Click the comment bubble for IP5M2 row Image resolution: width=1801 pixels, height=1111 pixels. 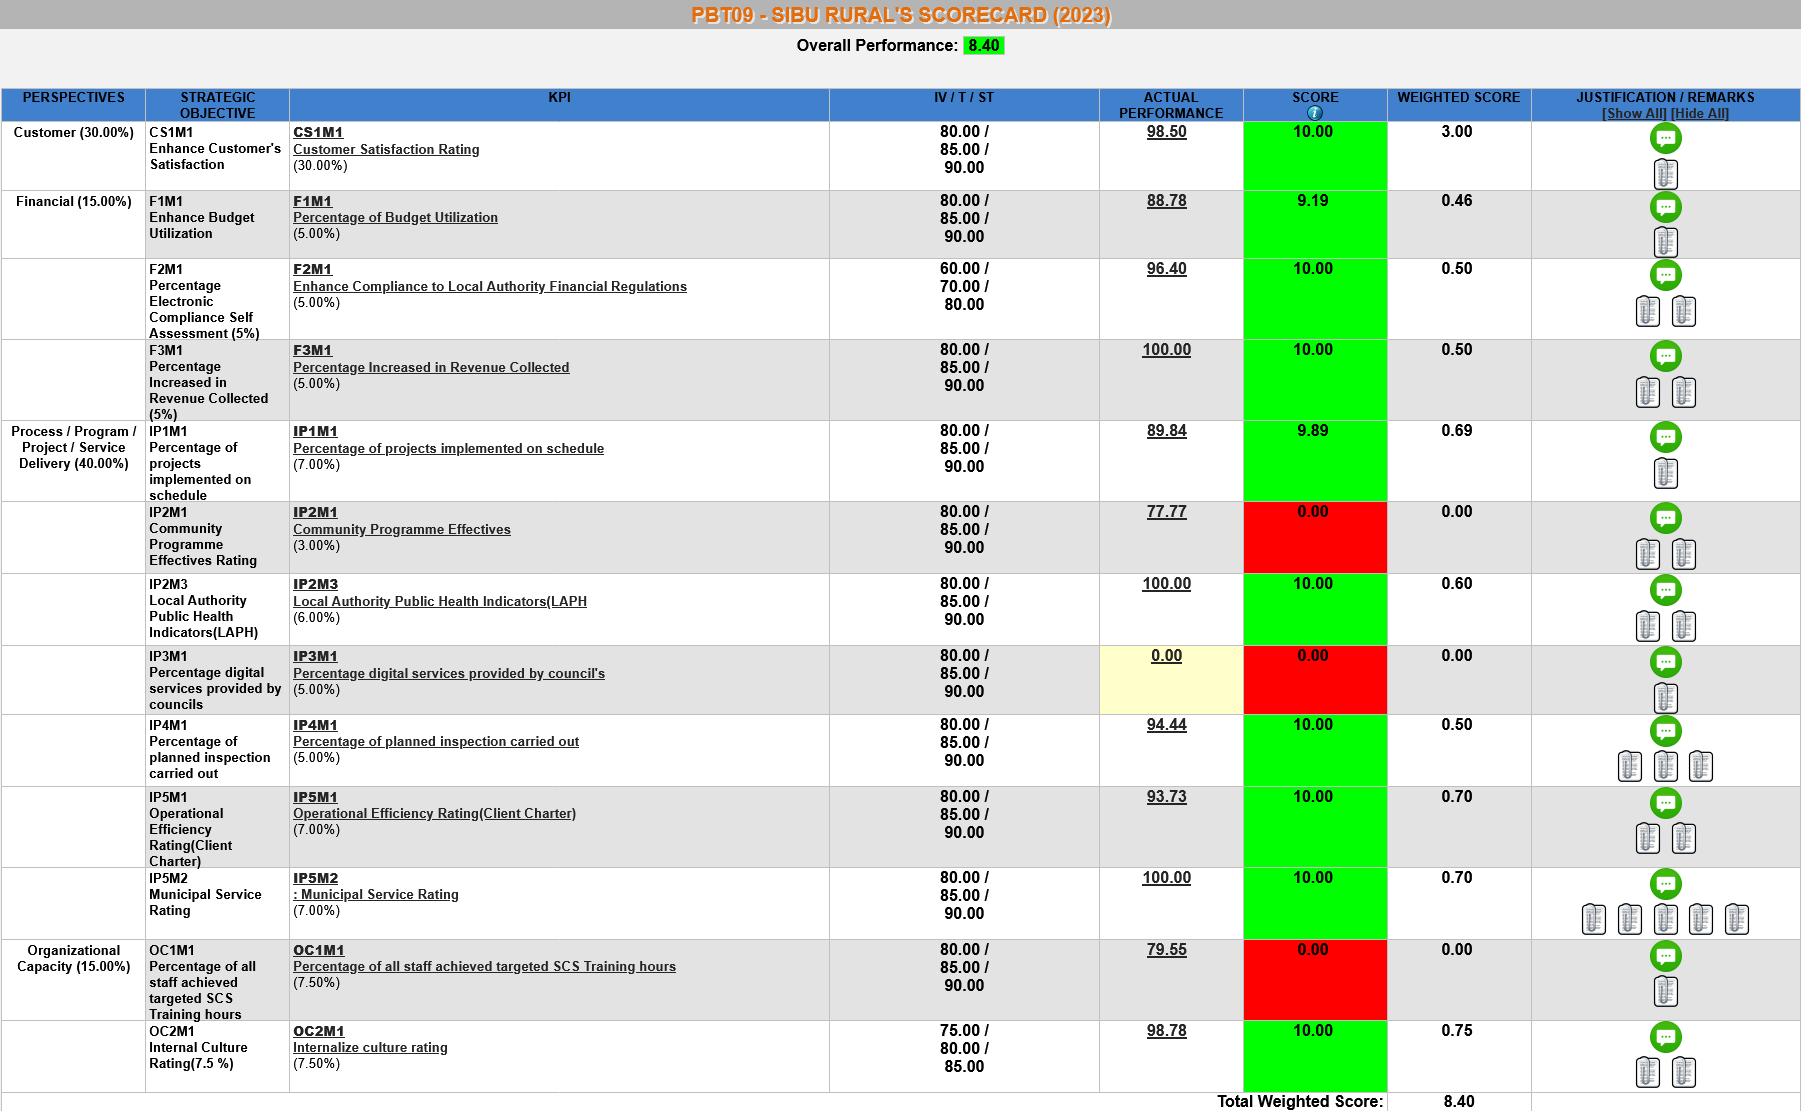(1665, 884)
